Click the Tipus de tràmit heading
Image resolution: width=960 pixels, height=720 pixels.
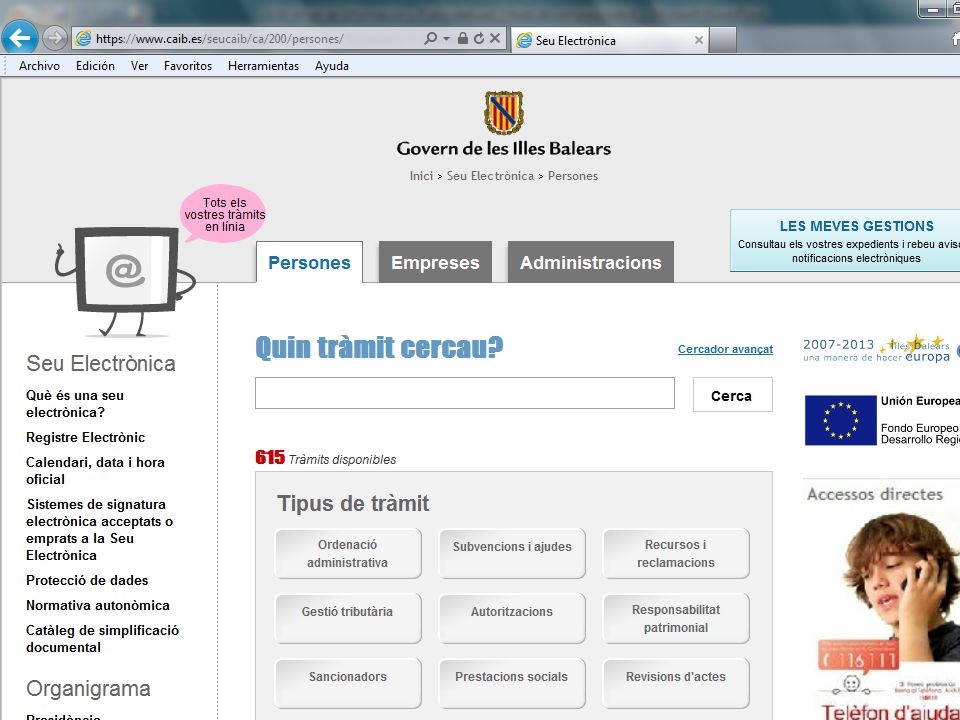pos(353,503)
